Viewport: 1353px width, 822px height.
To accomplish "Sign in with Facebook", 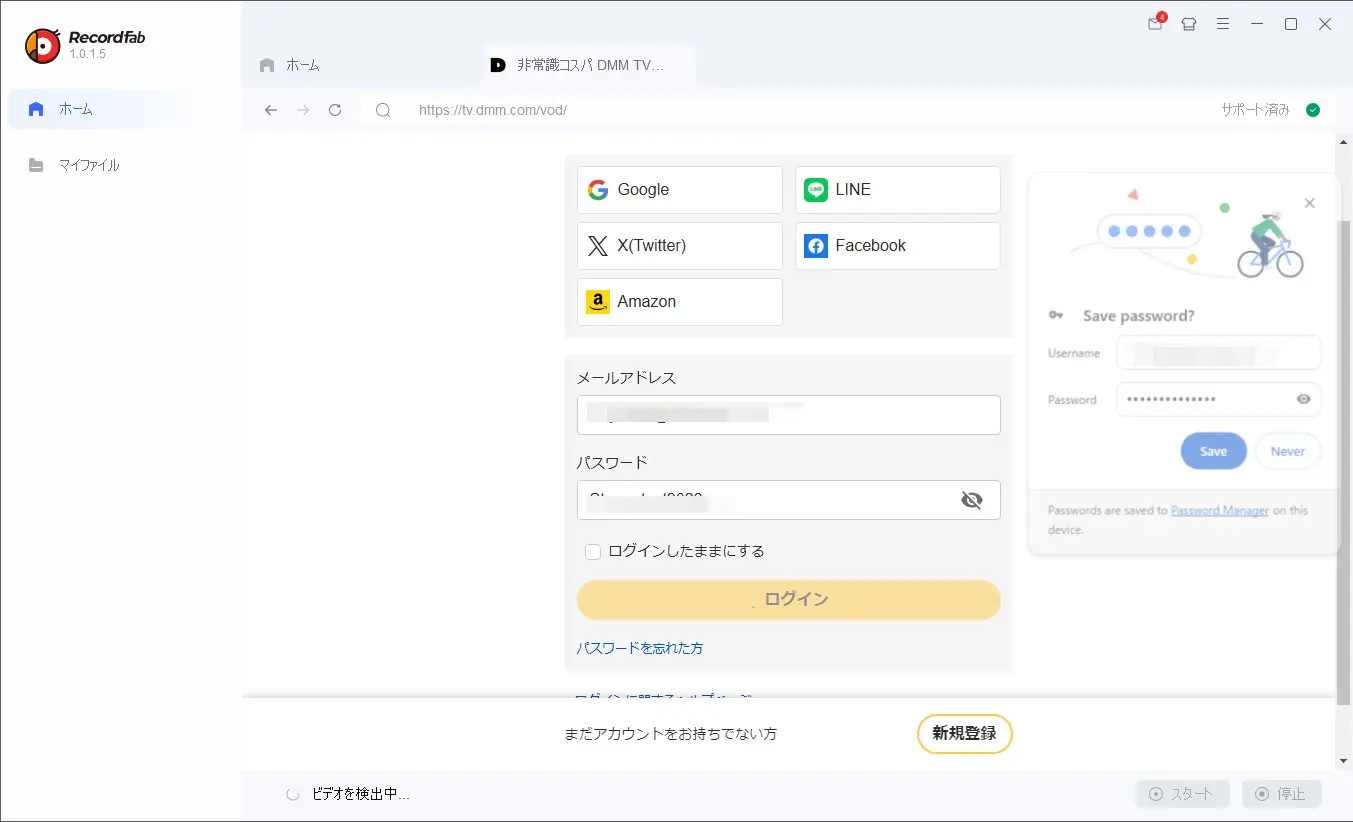I will [x=898, y=246].
